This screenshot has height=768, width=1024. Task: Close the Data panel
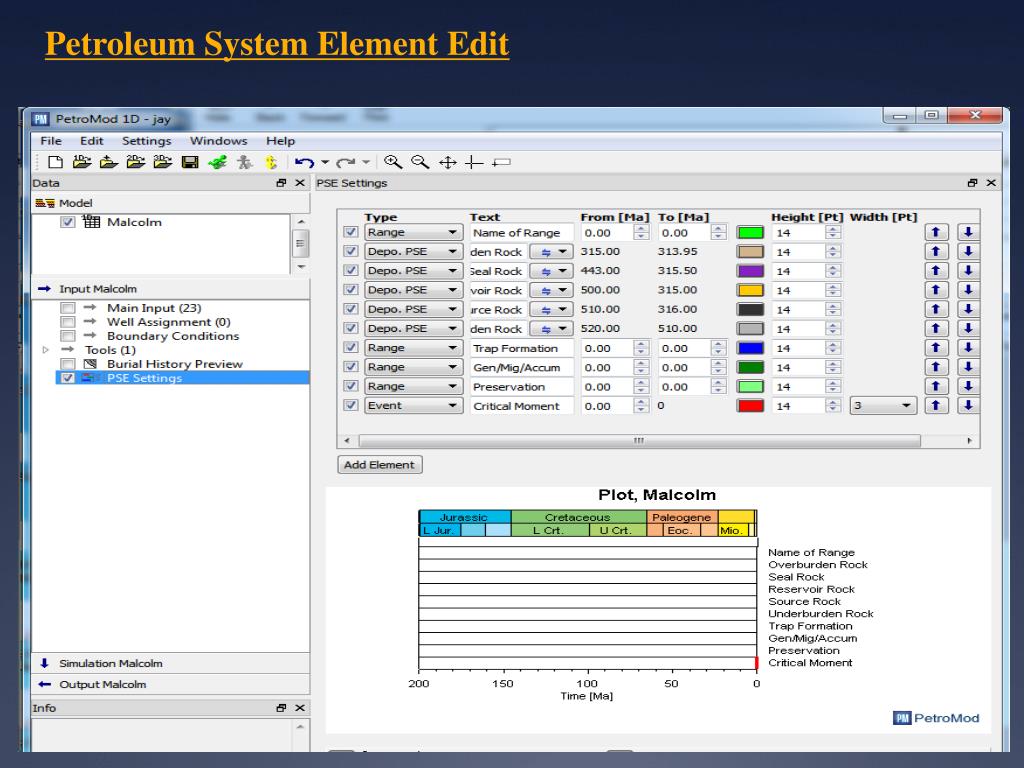pos(300,183)
